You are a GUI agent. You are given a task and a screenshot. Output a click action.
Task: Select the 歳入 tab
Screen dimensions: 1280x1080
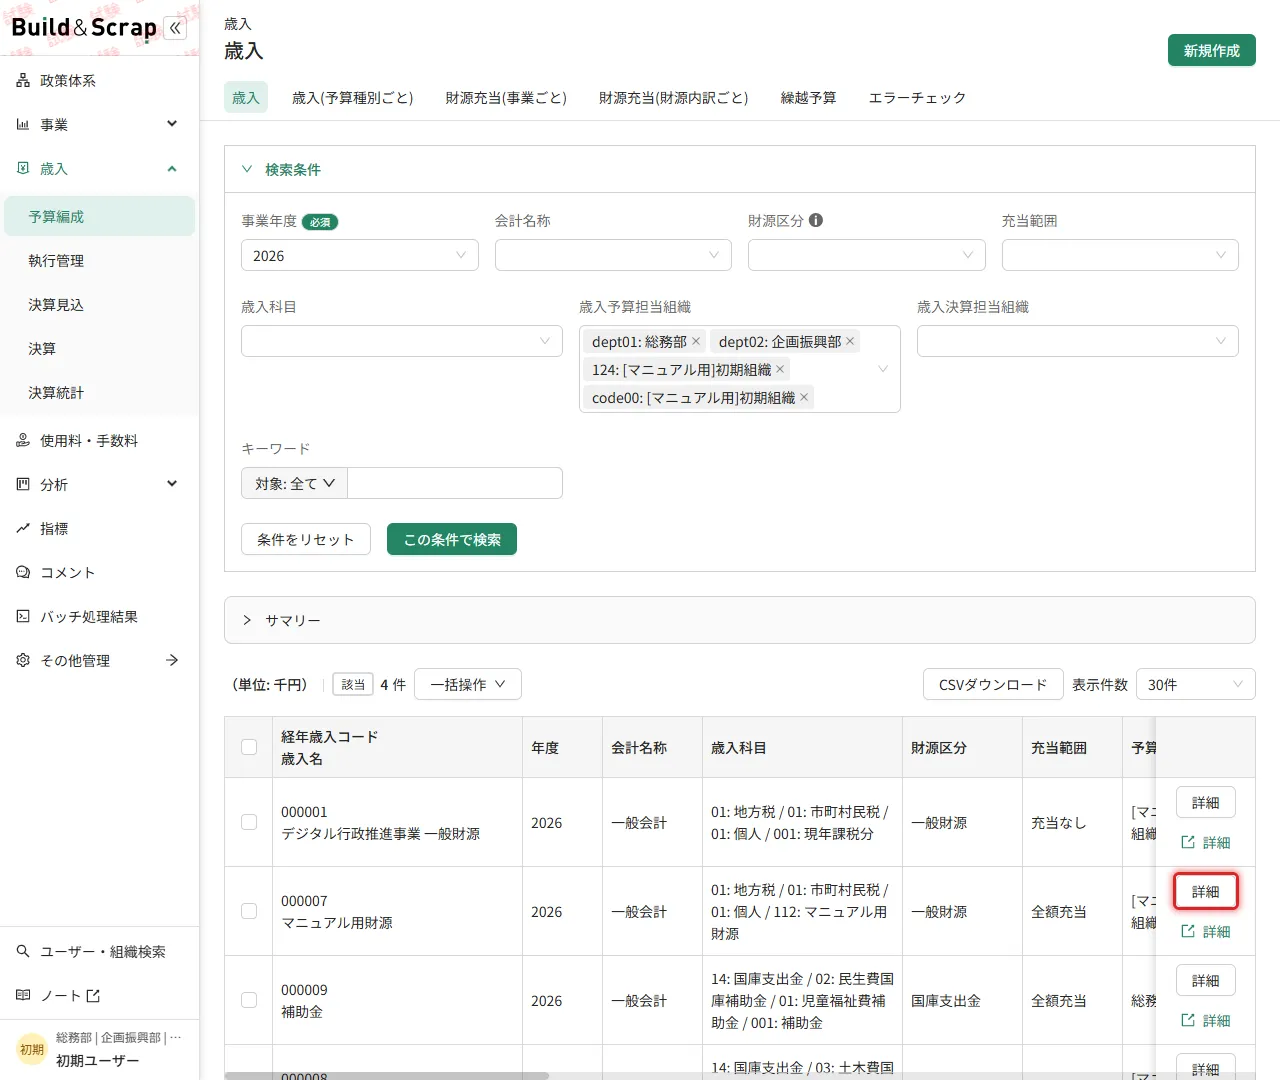246,98
